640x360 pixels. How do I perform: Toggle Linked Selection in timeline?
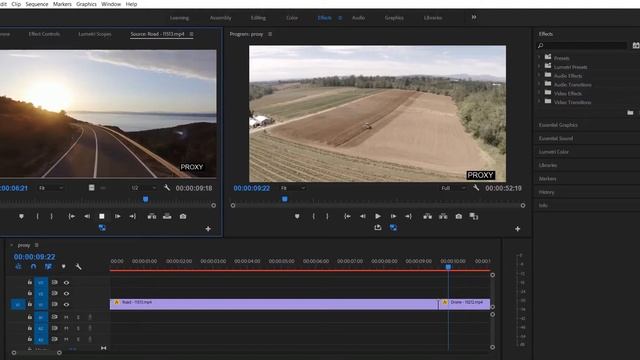(x=49, y=267)
